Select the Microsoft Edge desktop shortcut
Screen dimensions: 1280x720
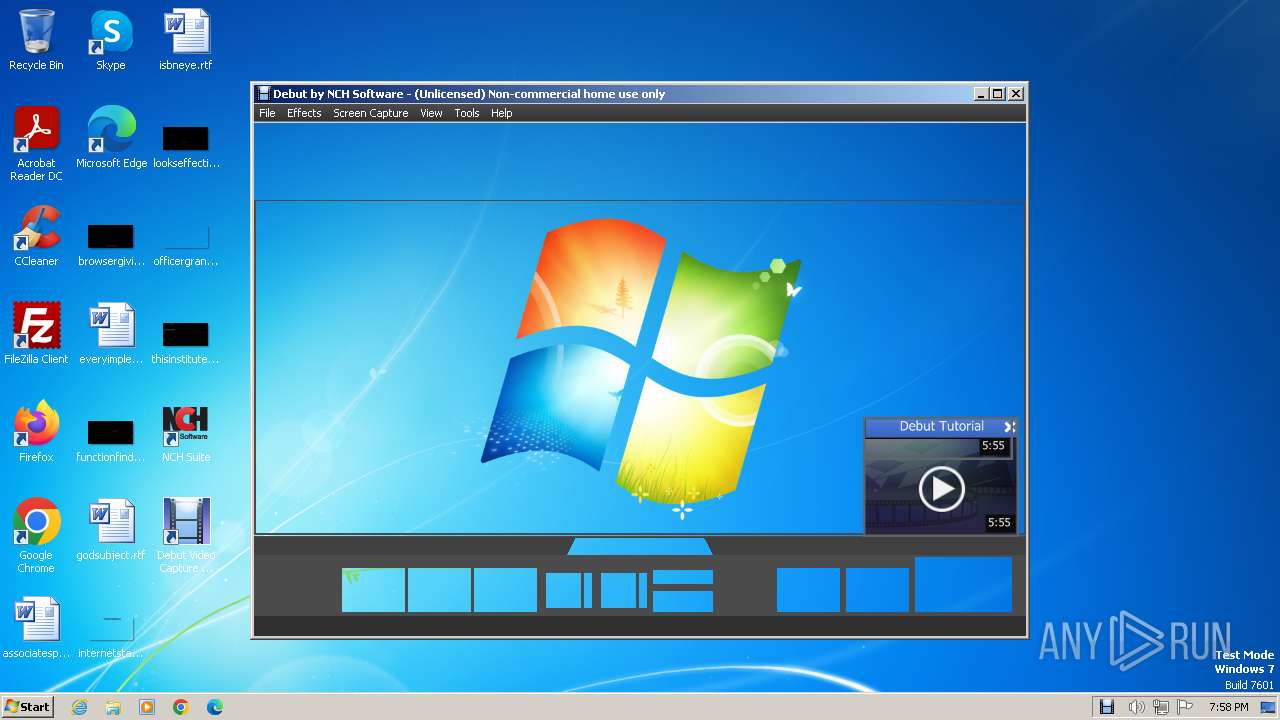pyautogui.click(x=111, y=138)
